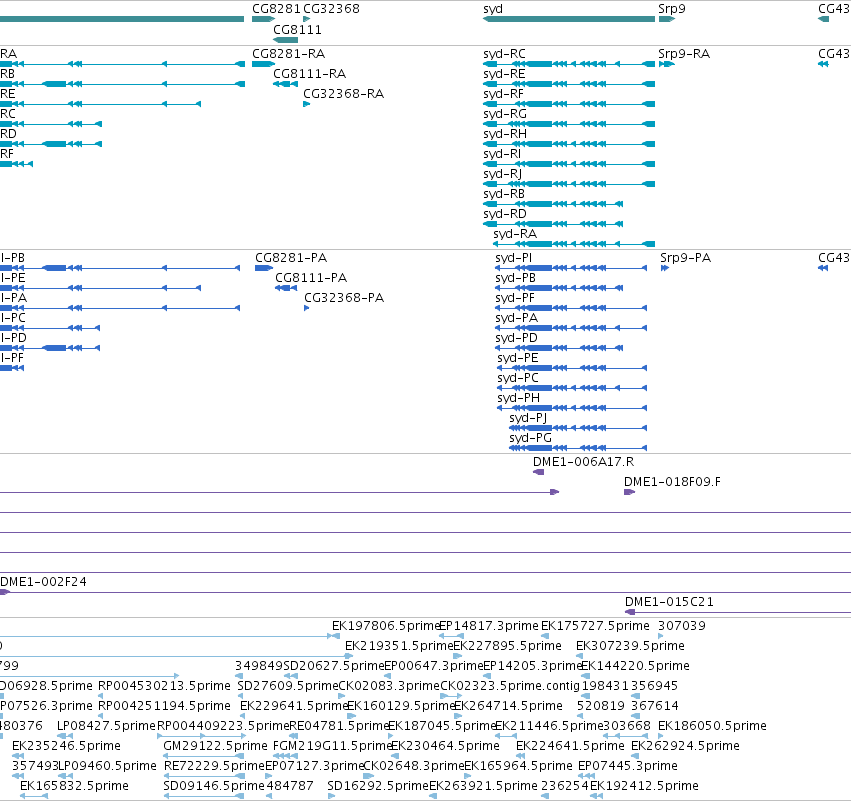
Task: Click EST EK144220.5prime
Action: click(635, 666)
